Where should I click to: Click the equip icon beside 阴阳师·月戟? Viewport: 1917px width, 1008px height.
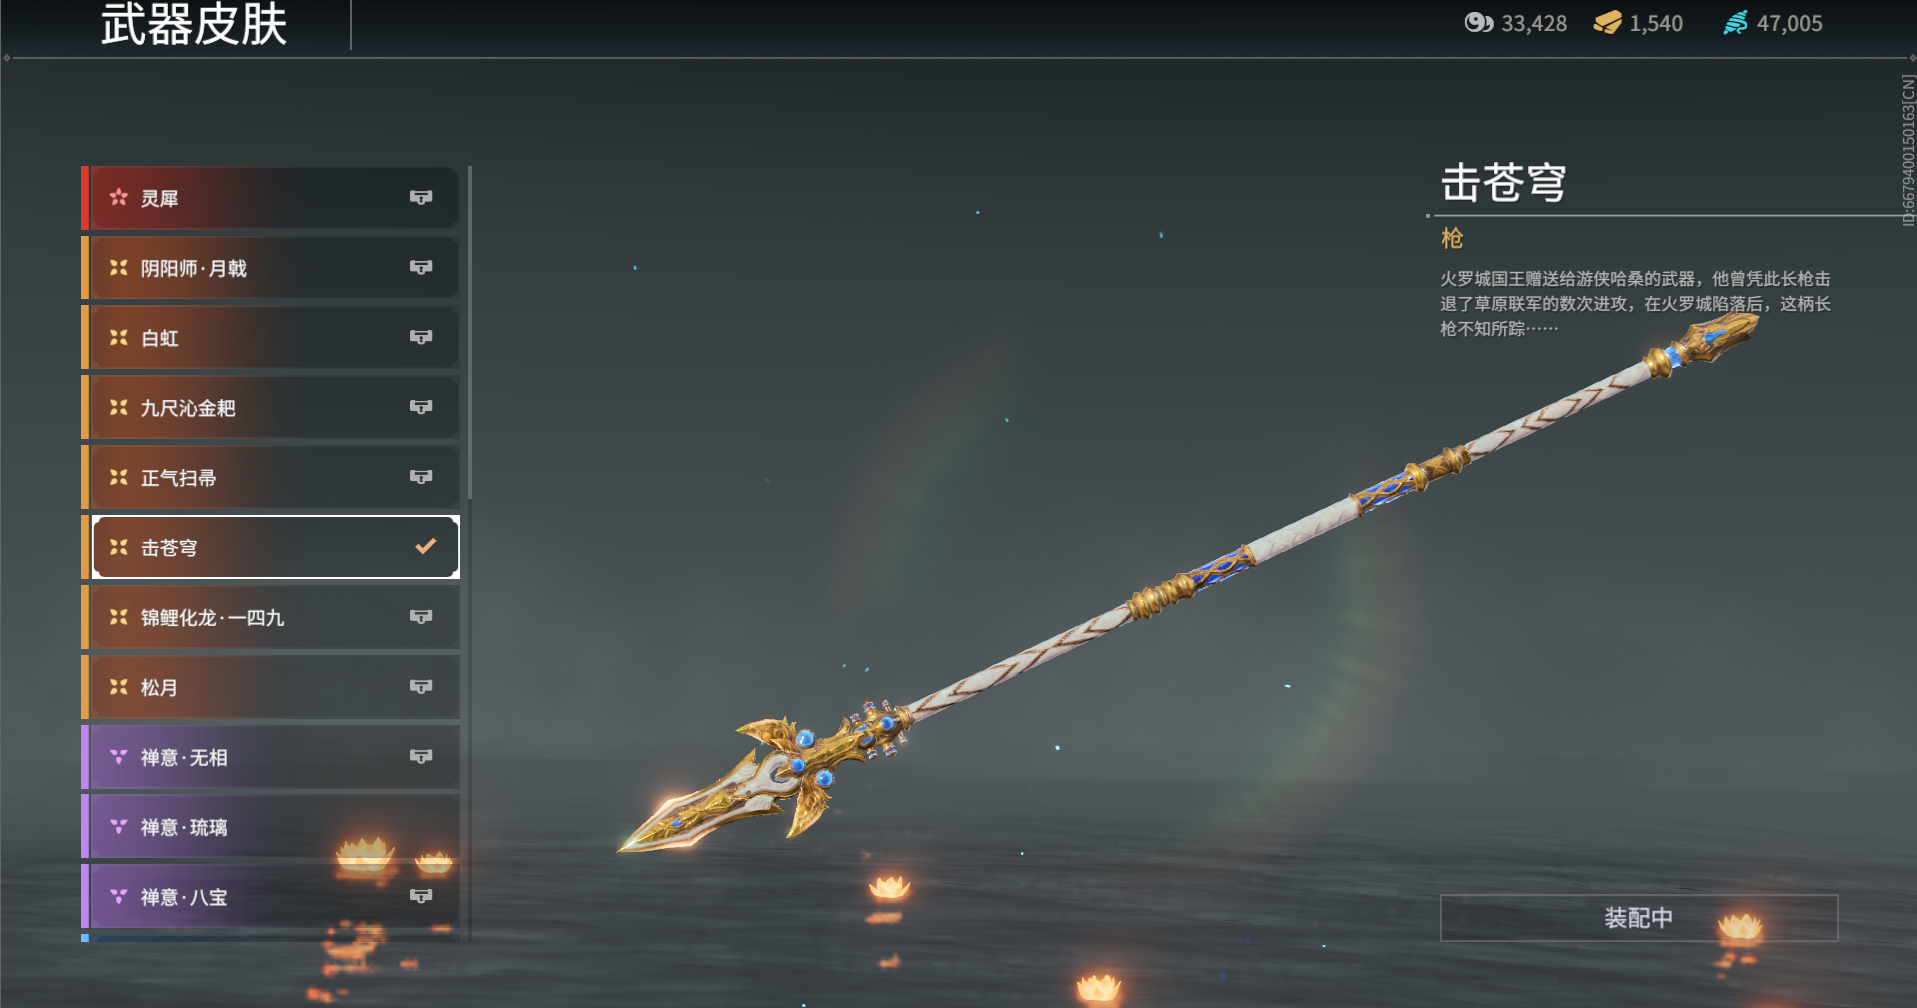point(421,268)
